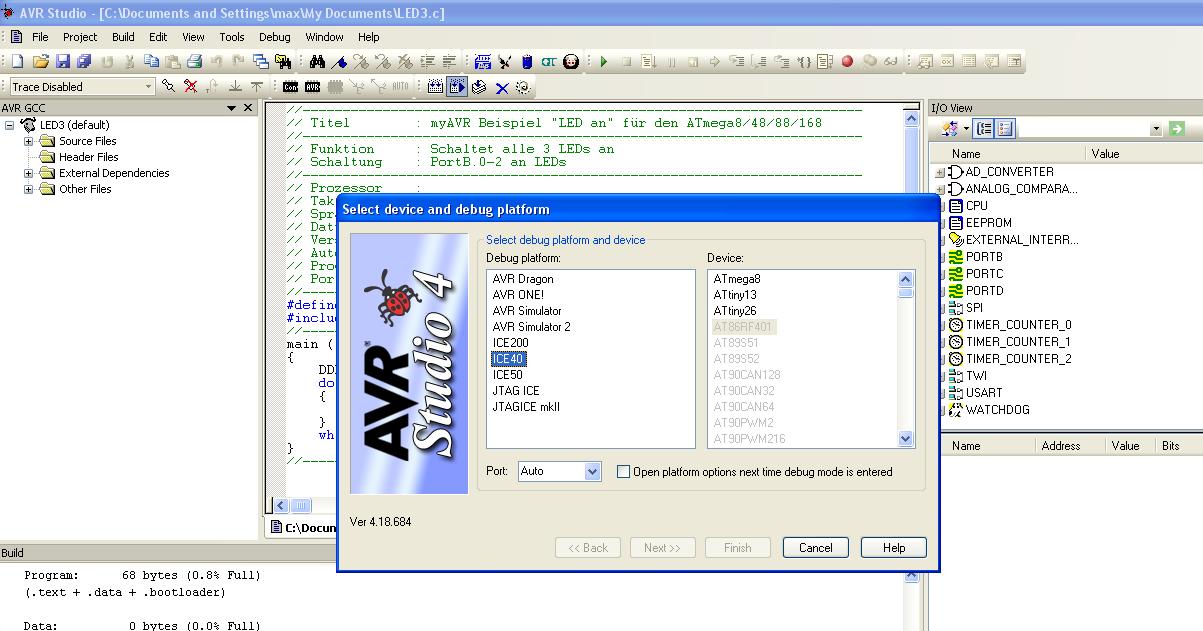Select ATmega8 in Device list
The image size is (1203, 631).
pos(737,279)
